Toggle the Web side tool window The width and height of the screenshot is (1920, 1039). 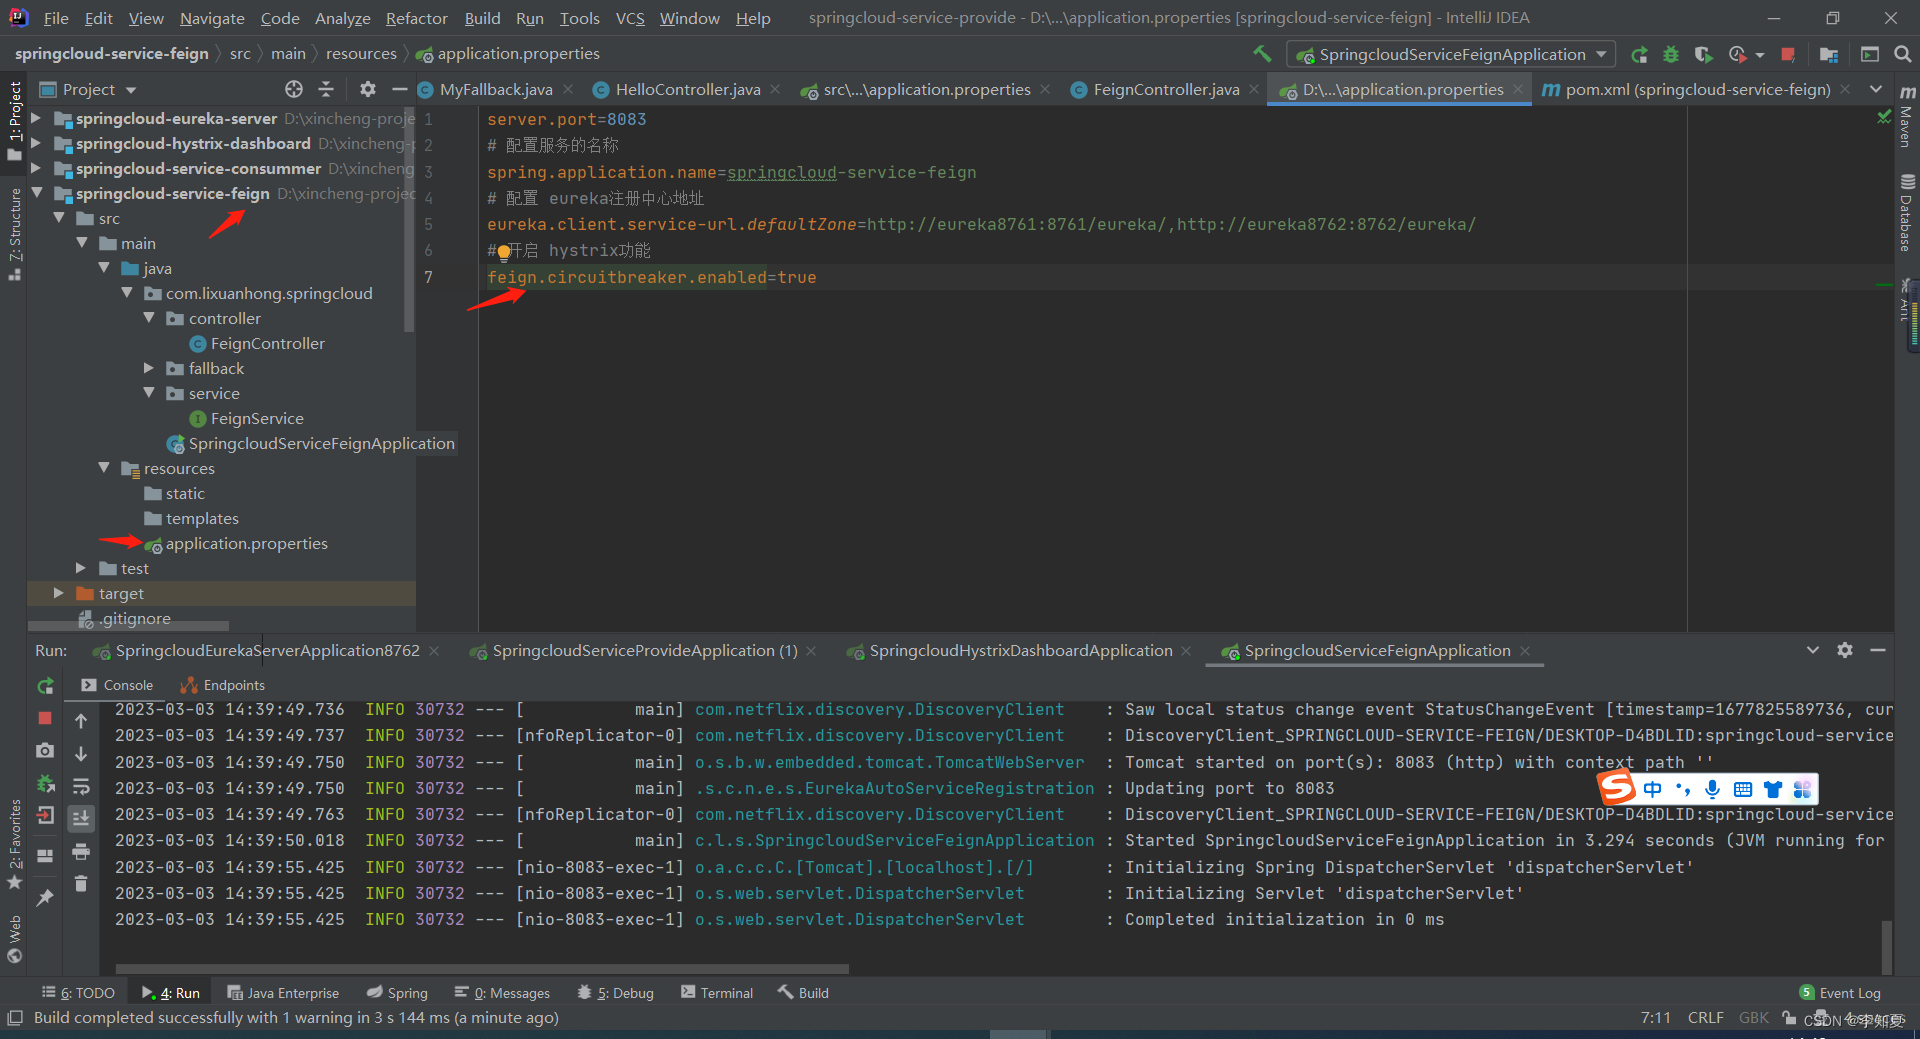click(14, 938)
